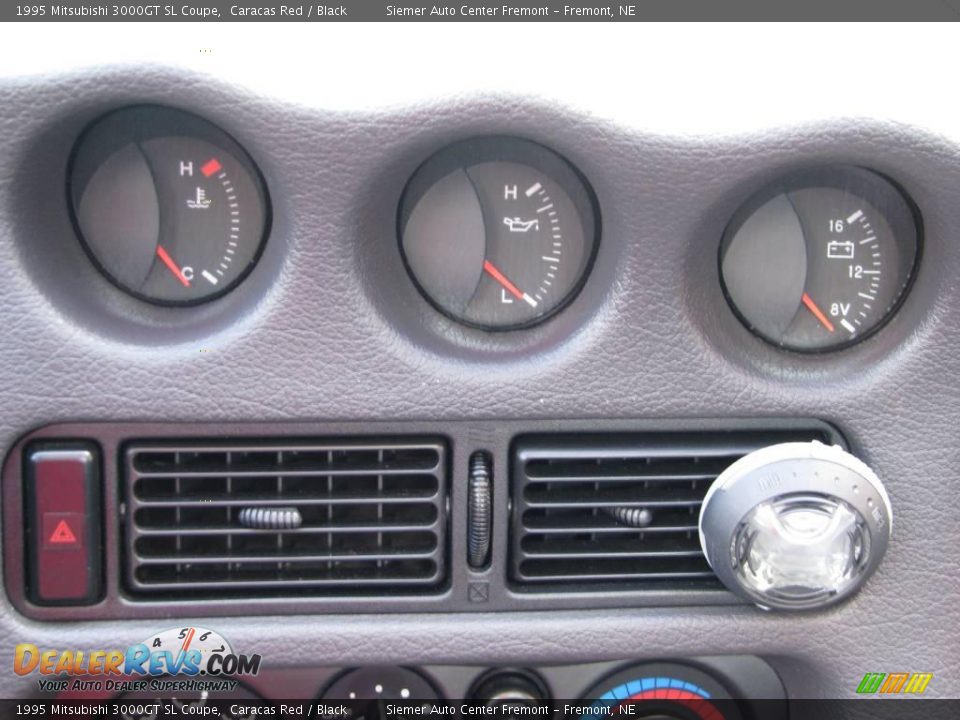
Task: Click the coolant temperature gauge
Action: tap(169, 205)
